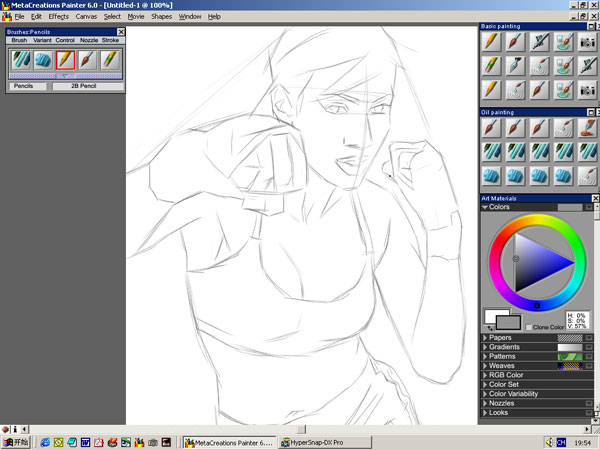Click the Pencils brush category button
This screenshot has height=450, width=600.
click(23, 86)
